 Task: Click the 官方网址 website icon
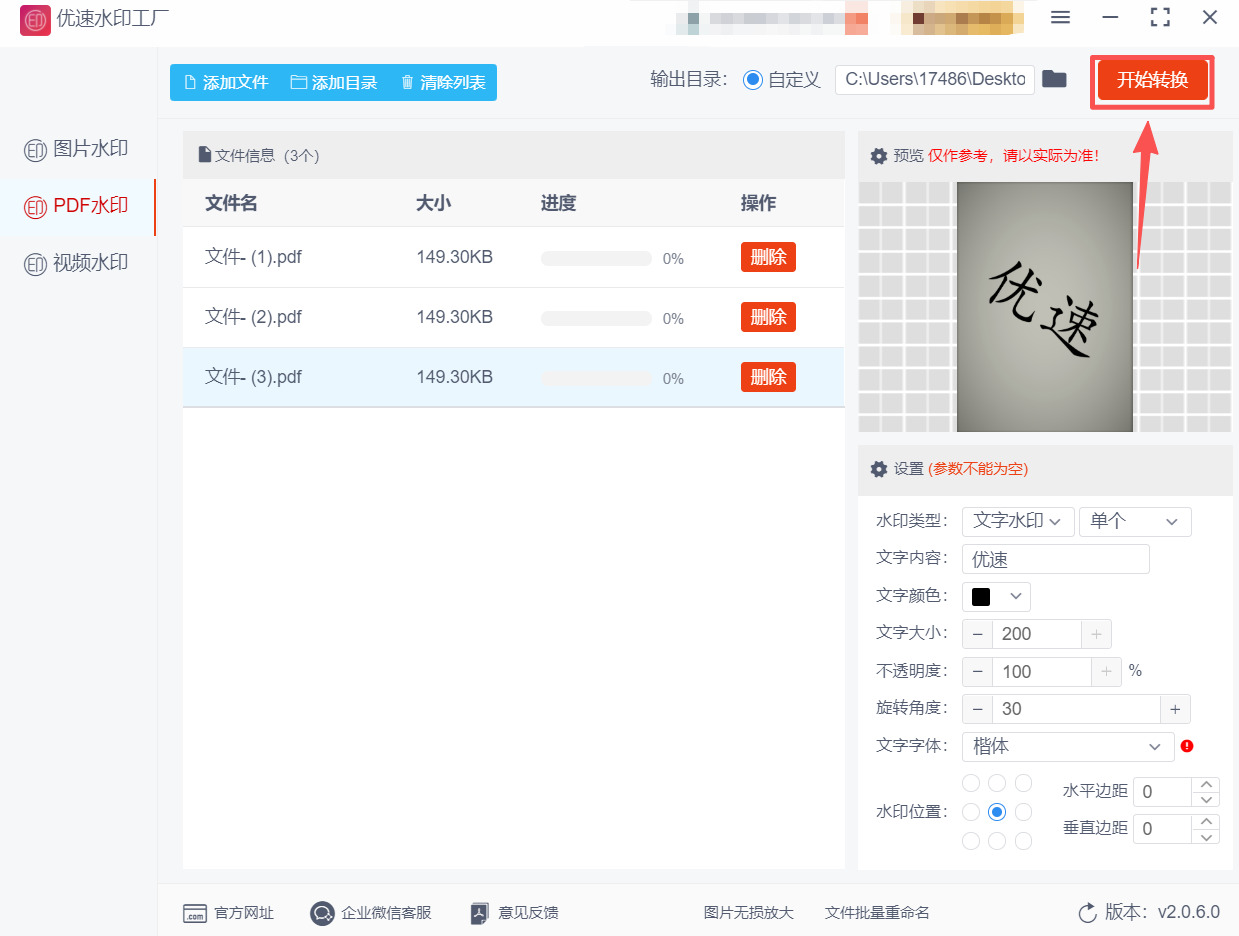pyautogui.click(x=195, y=913)
